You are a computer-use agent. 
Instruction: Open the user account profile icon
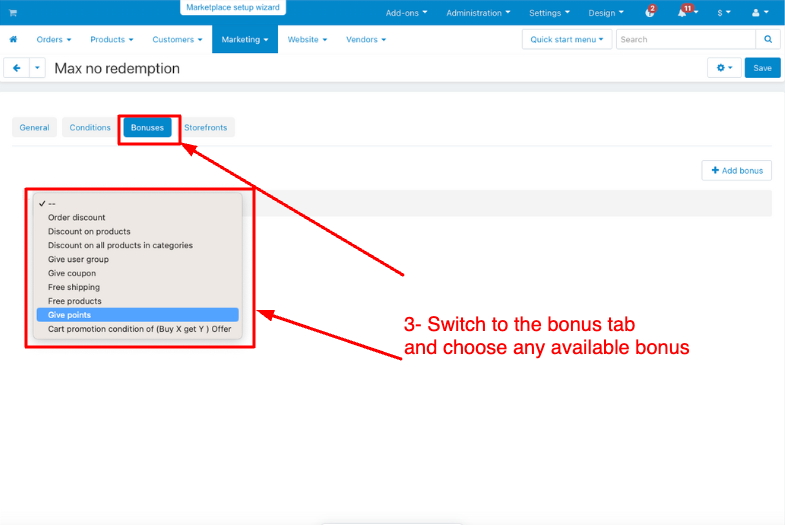coord(758,13)
